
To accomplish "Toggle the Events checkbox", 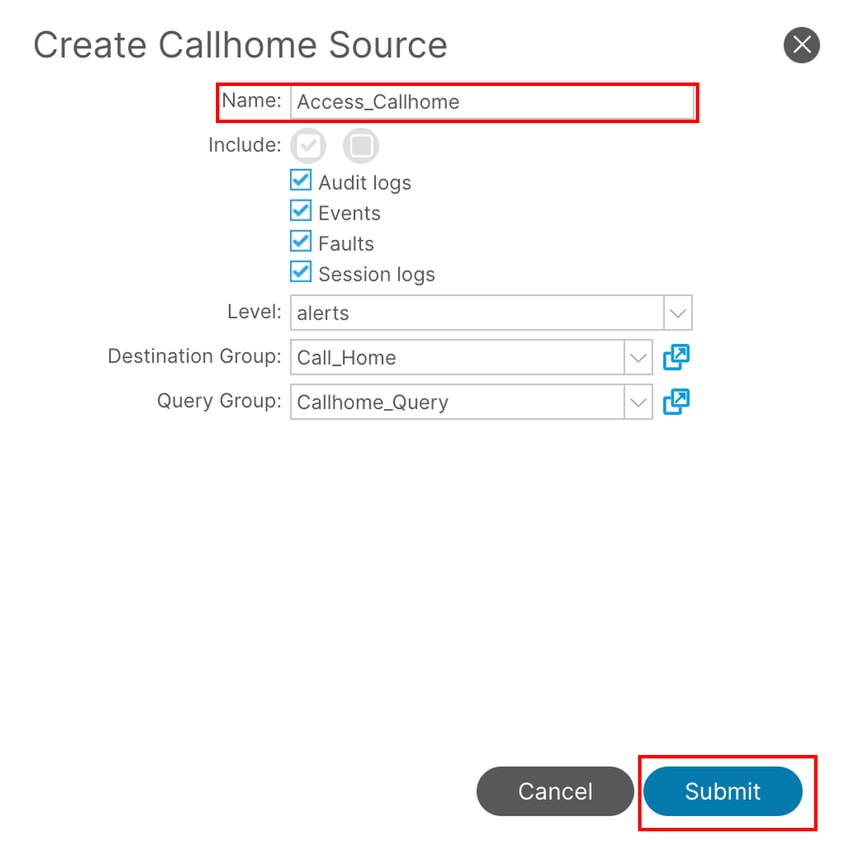I will [301, 212].
